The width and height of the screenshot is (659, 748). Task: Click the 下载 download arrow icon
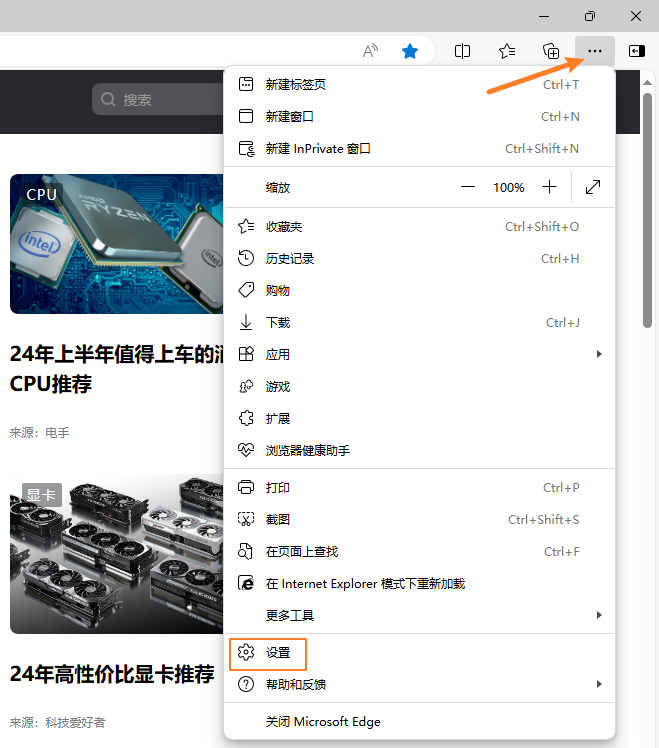pos(246,322)
